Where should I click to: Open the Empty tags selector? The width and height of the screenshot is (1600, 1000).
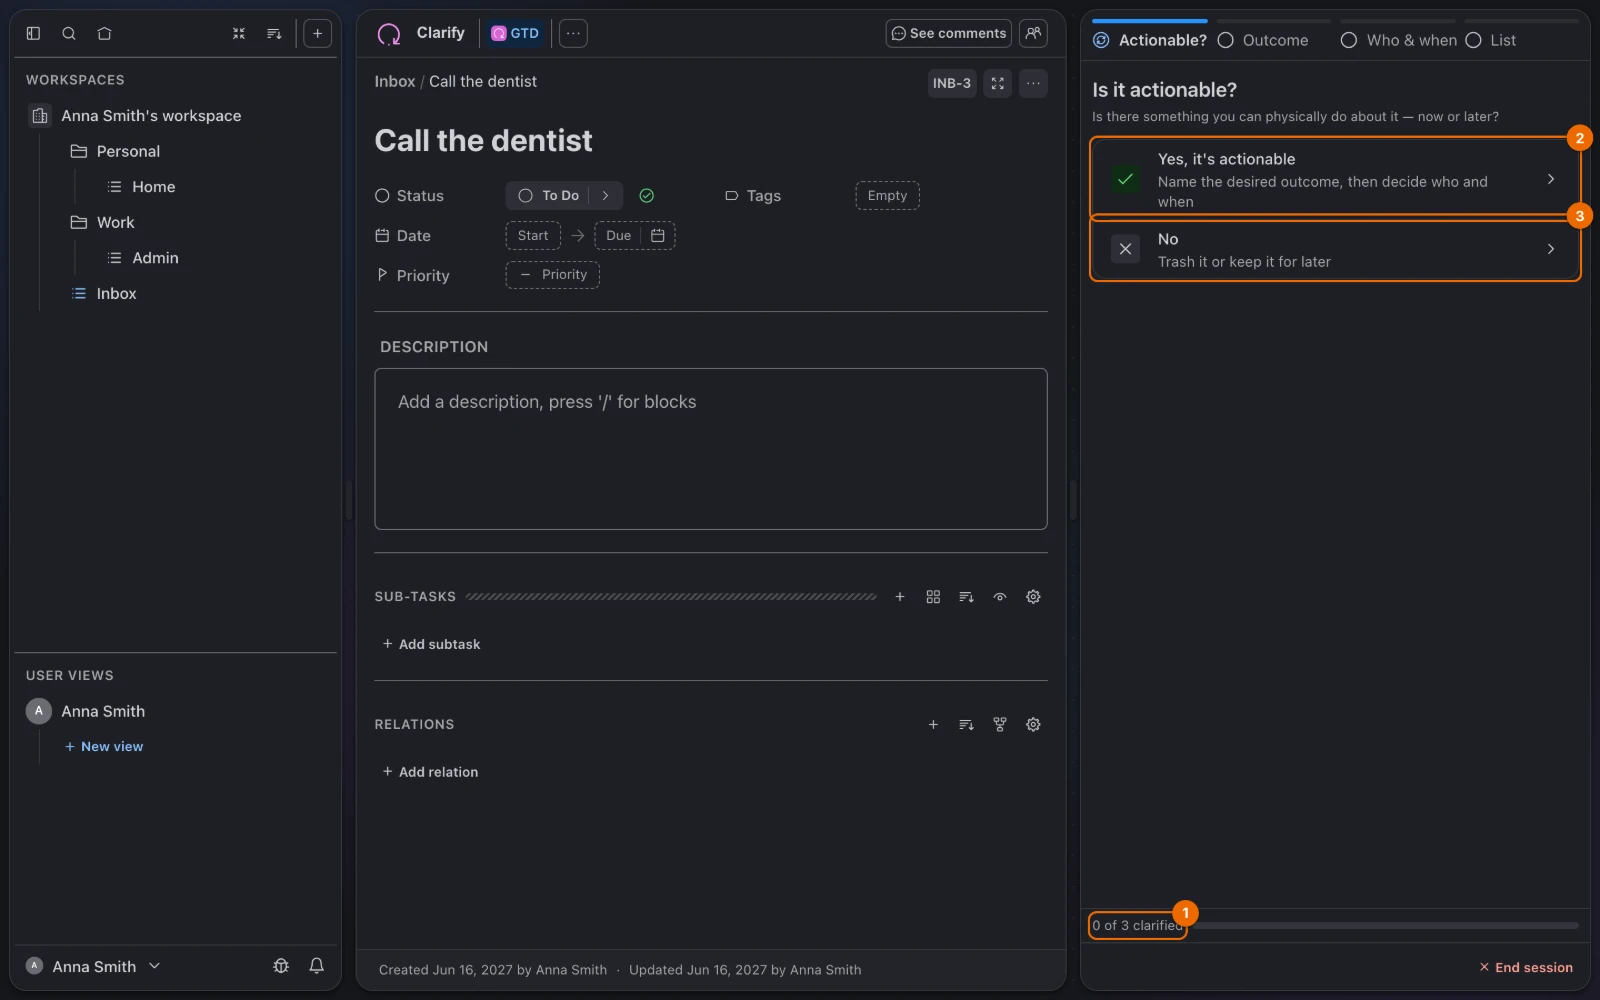point(887,196)
